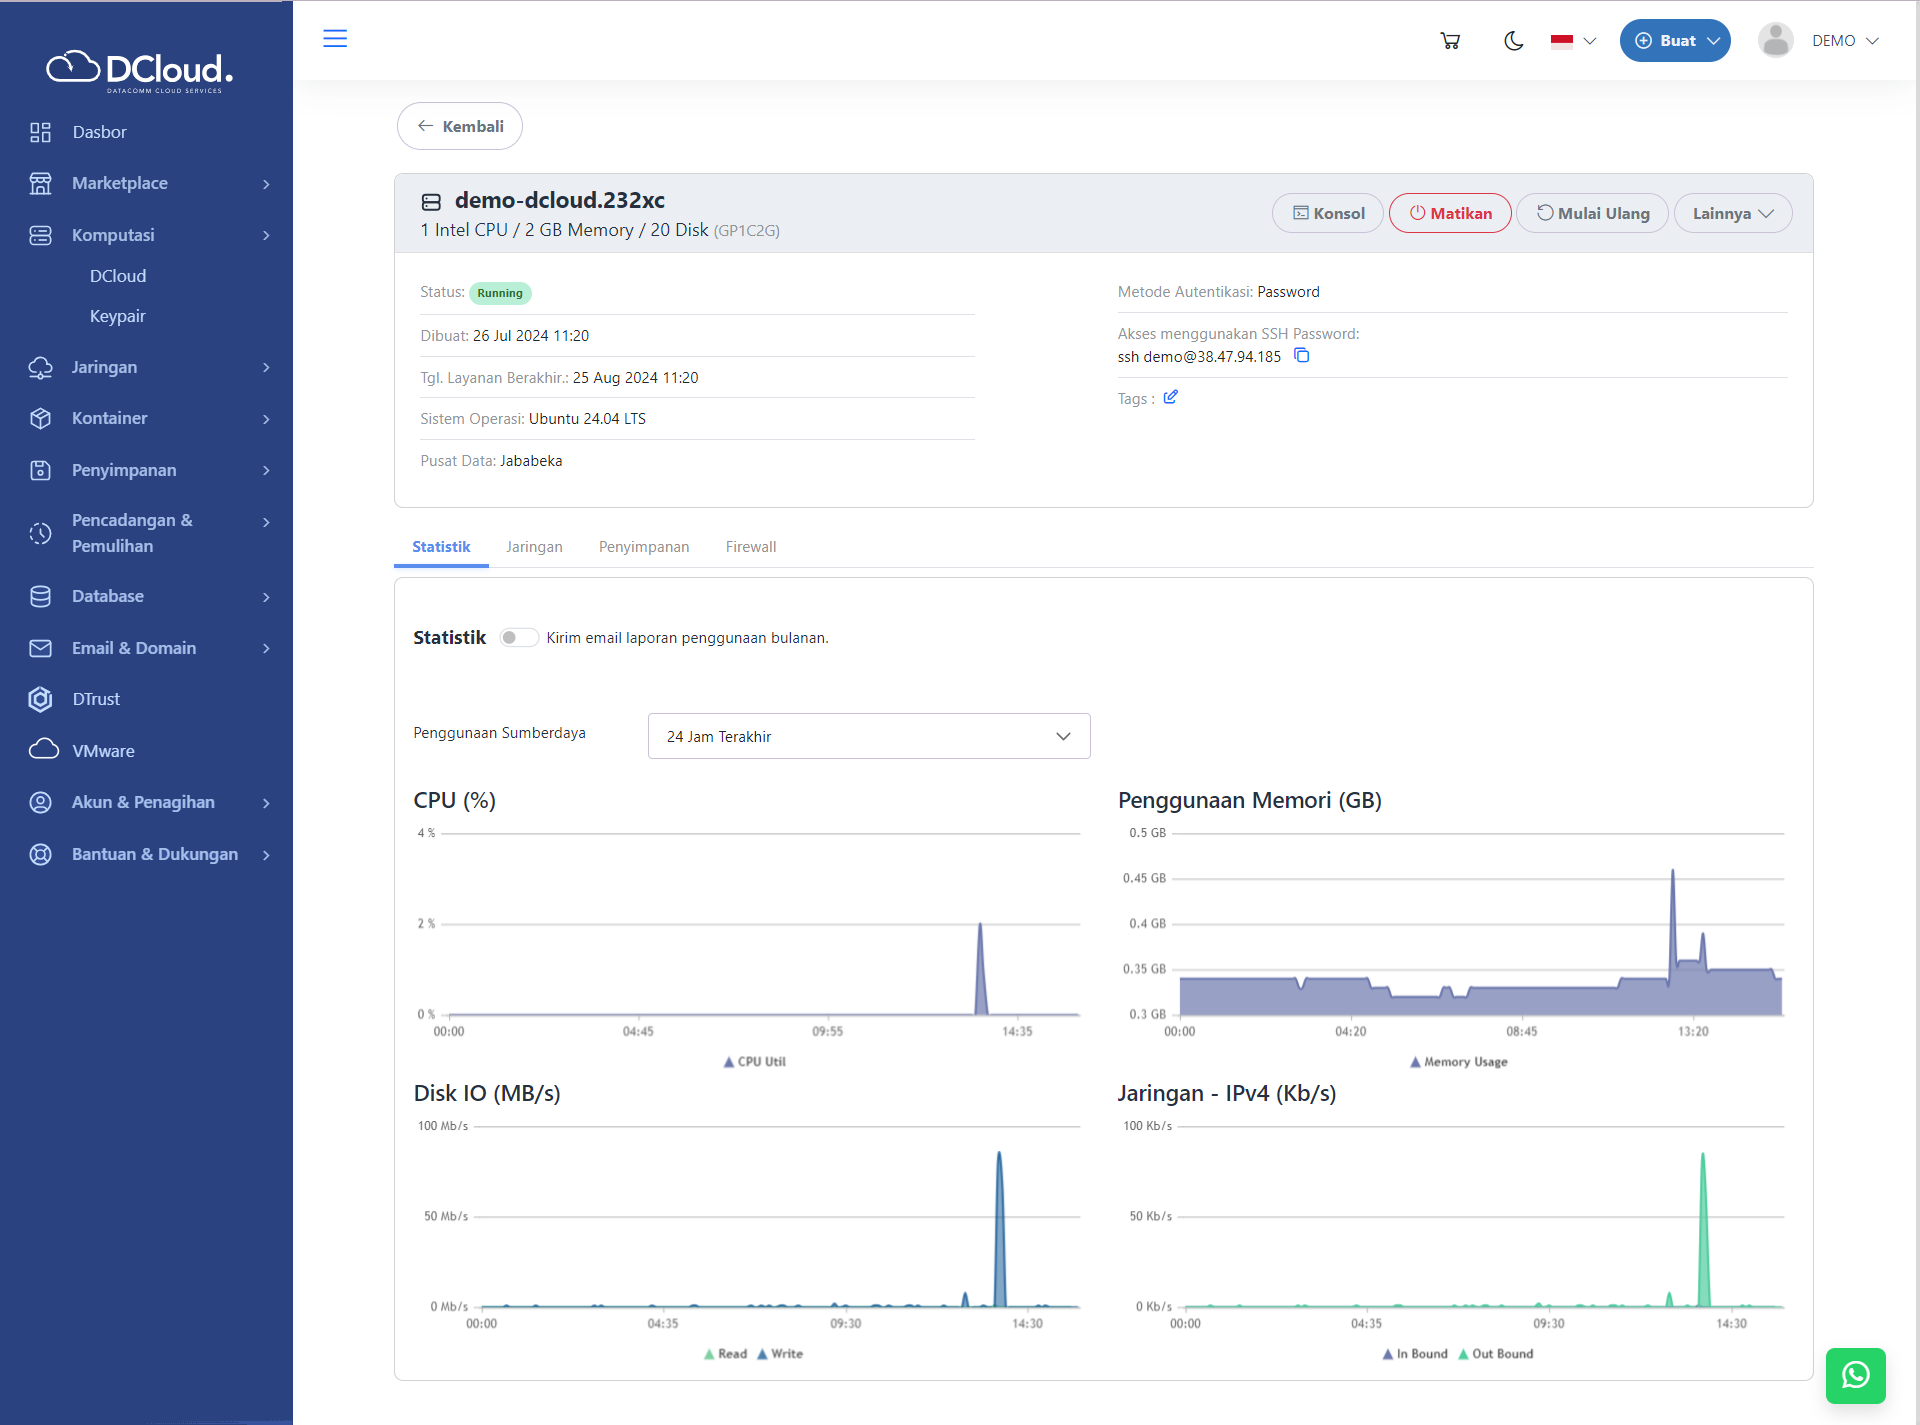Viewport: 1920px width, 1425px height.
Task: Click the server icon beside demo-dcloud.232xc
Action: pos(431,202)
